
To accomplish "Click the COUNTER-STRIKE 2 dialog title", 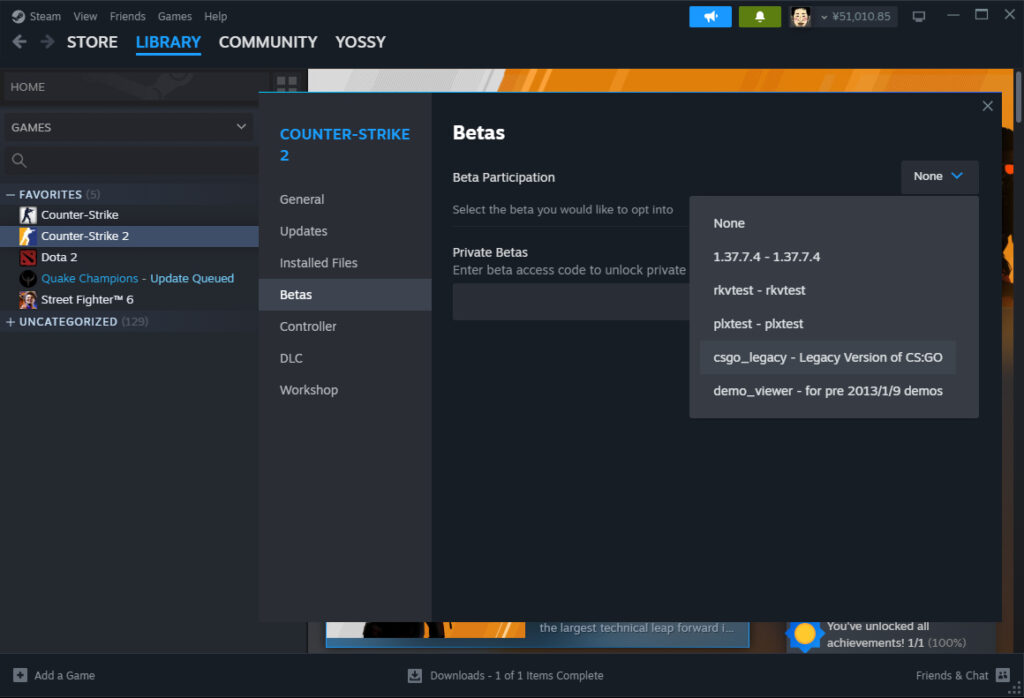I will 345,144.
